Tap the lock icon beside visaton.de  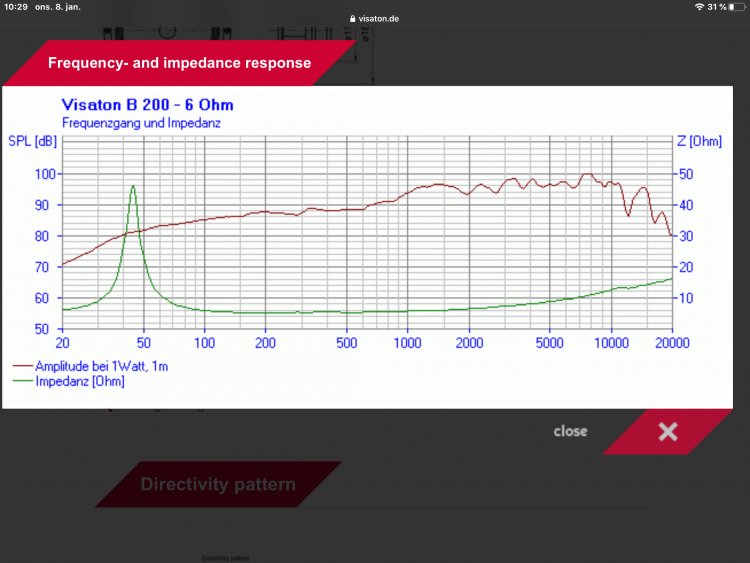[353, 19]
